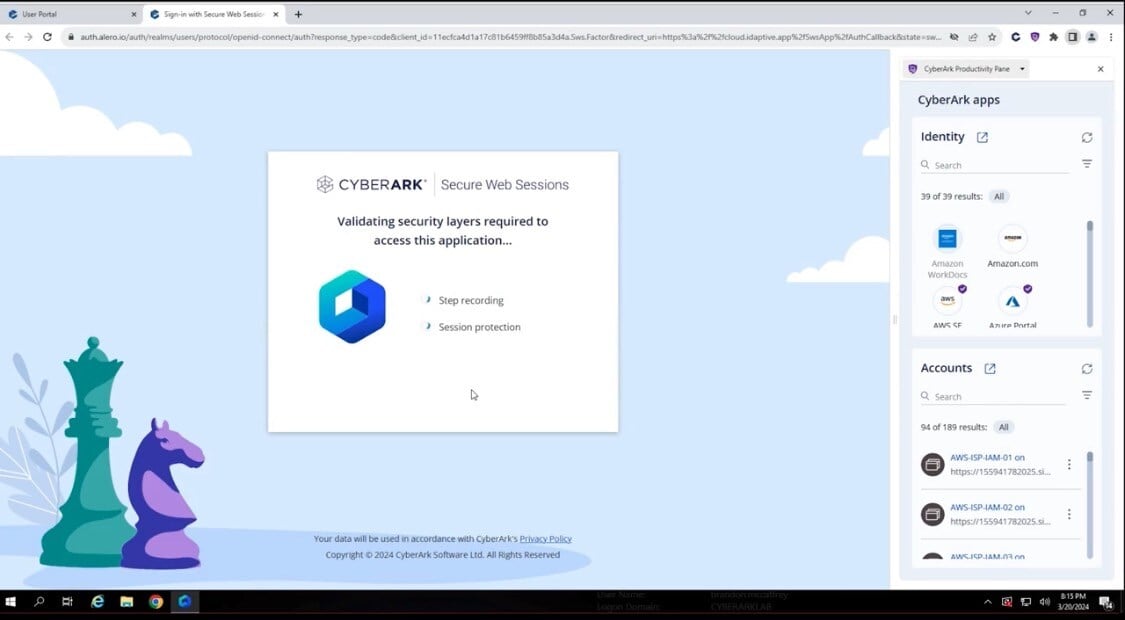Select the All filter chip under Accounts
This screenshot has height=620, width=1125.
1003,427
